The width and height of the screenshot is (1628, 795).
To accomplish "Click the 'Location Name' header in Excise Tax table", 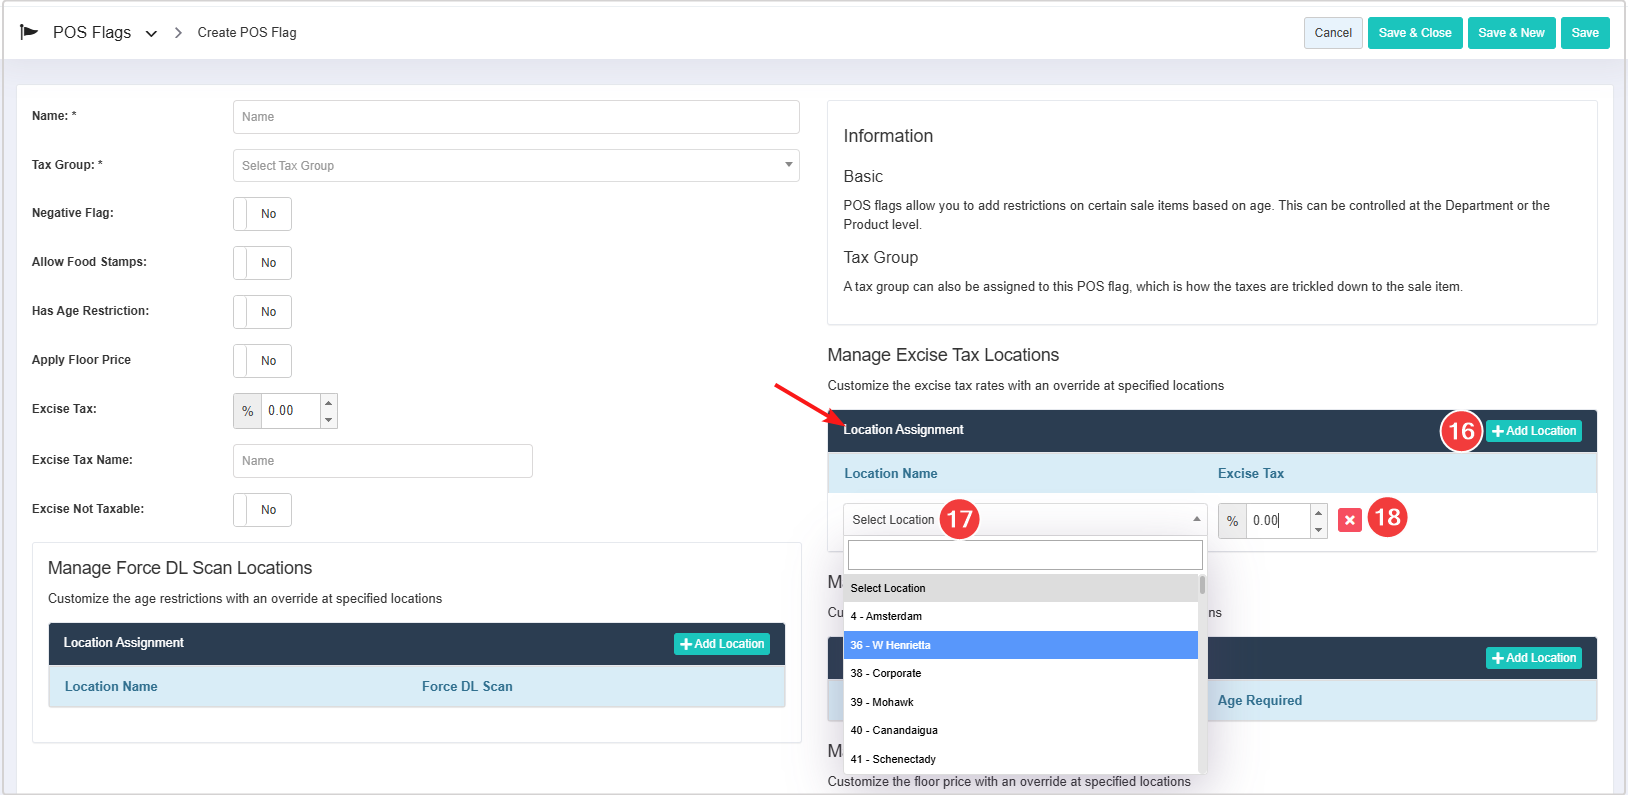I will point(891,474).
